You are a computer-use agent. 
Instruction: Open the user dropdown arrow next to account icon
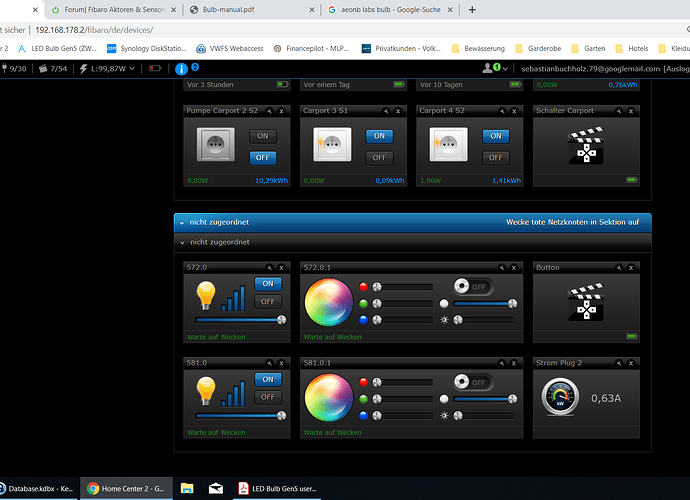pos(505,69)
